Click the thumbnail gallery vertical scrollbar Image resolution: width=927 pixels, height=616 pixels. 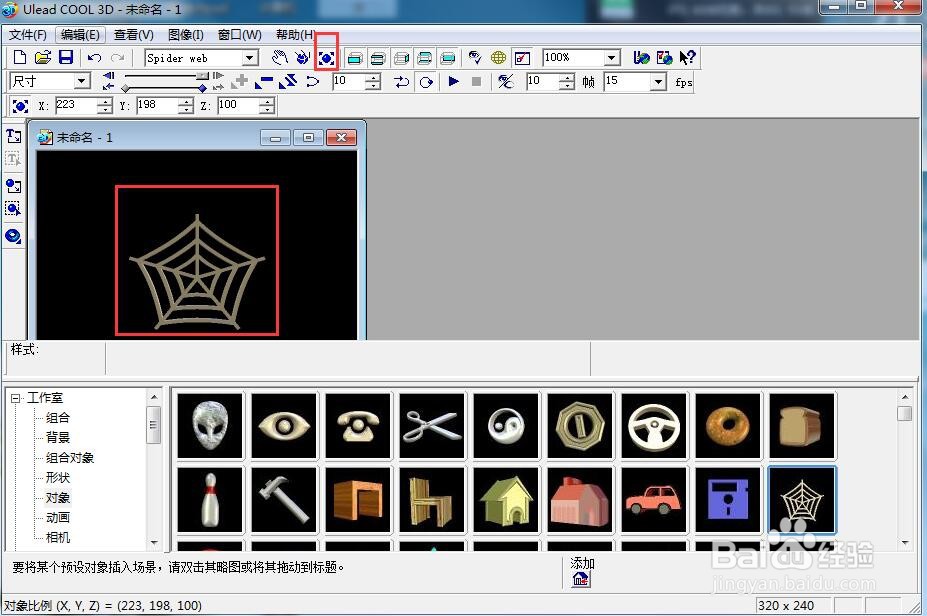click(x=905, y=468)
